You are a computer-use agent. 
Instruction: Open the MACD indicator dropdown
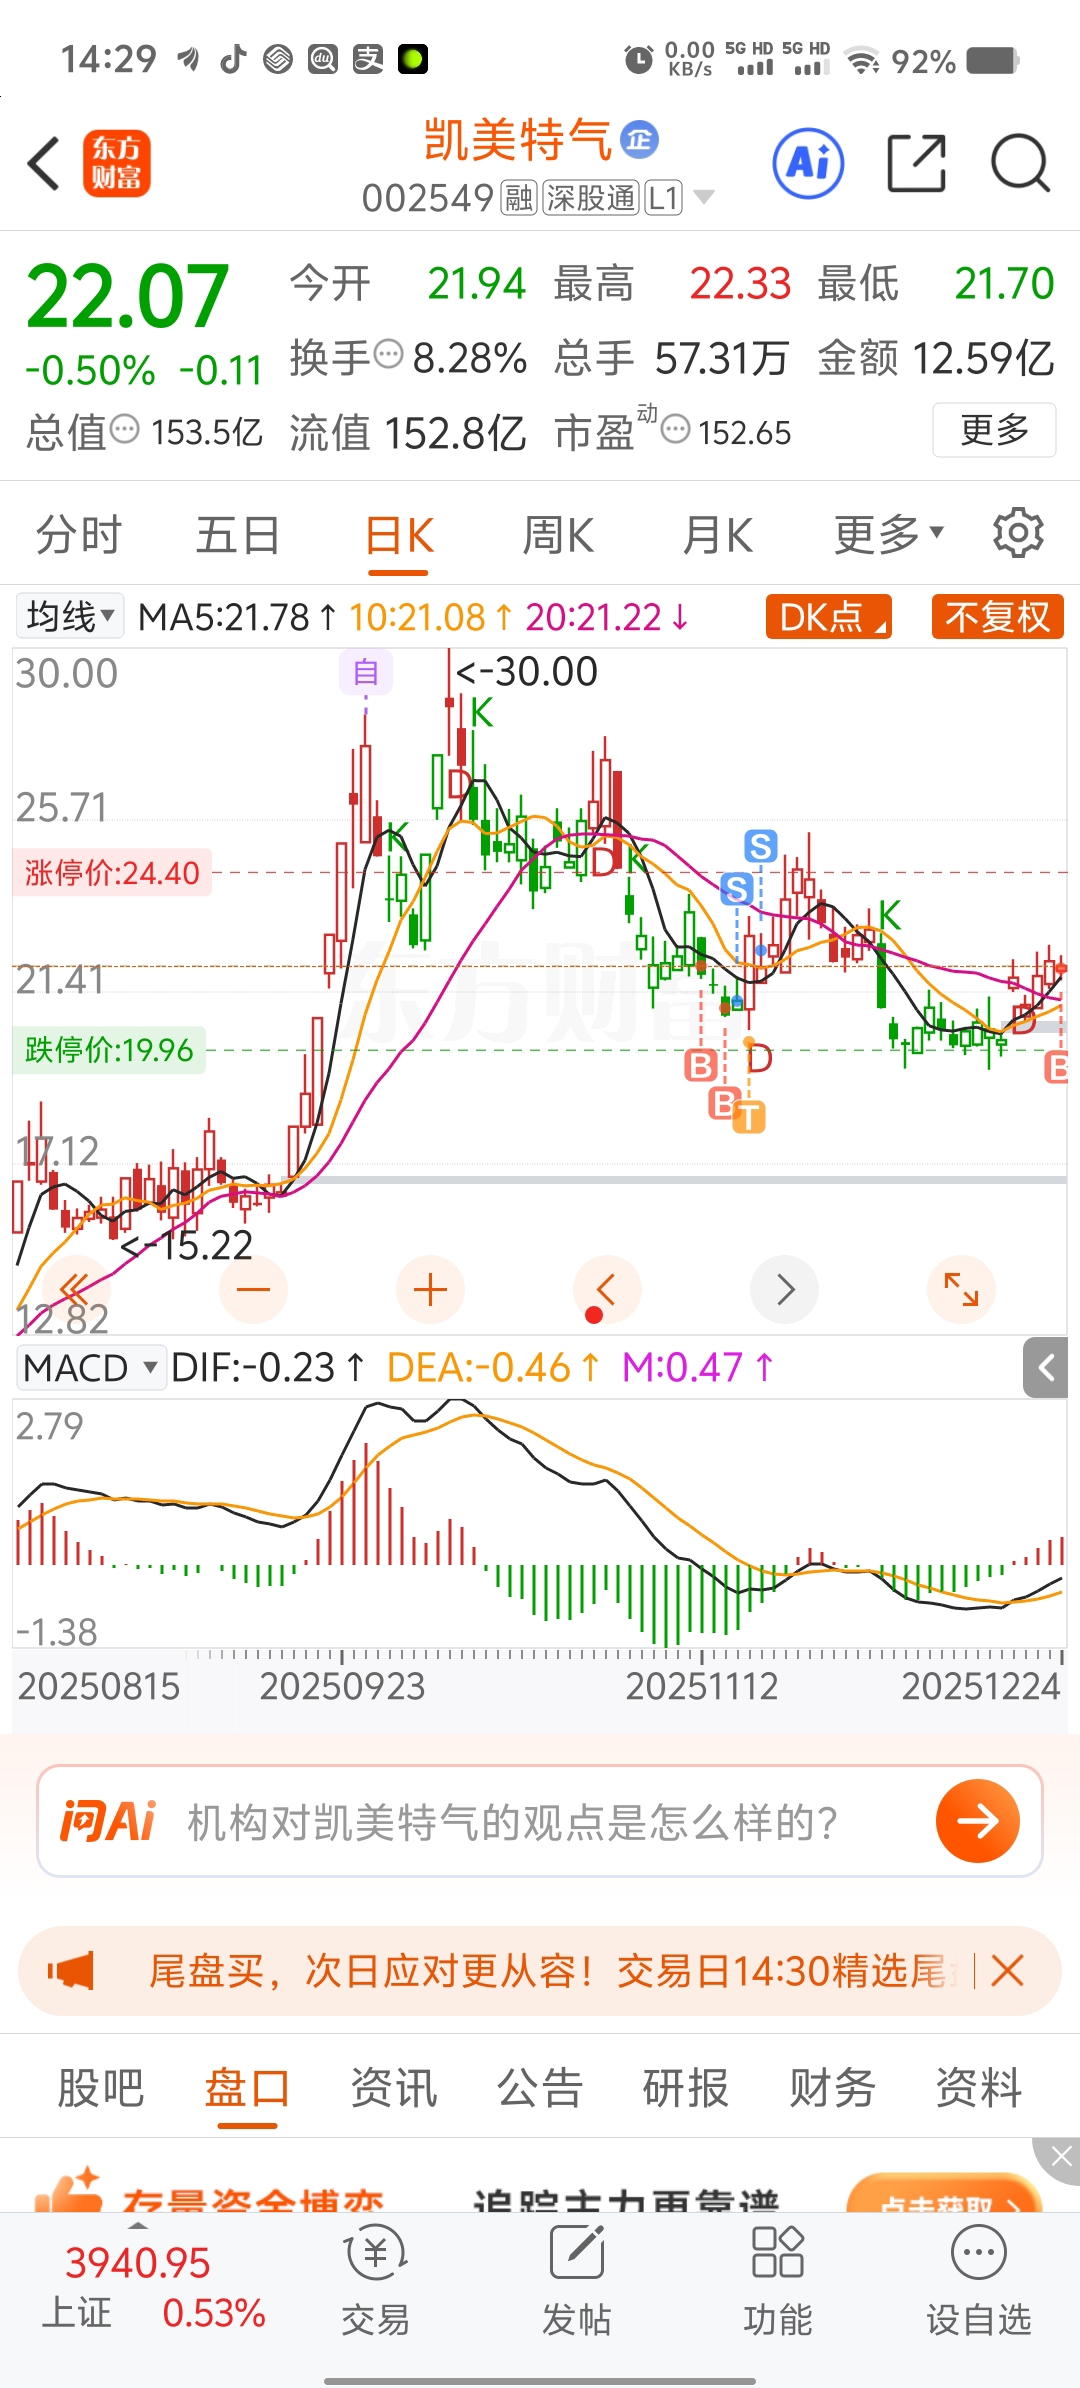91,1367
